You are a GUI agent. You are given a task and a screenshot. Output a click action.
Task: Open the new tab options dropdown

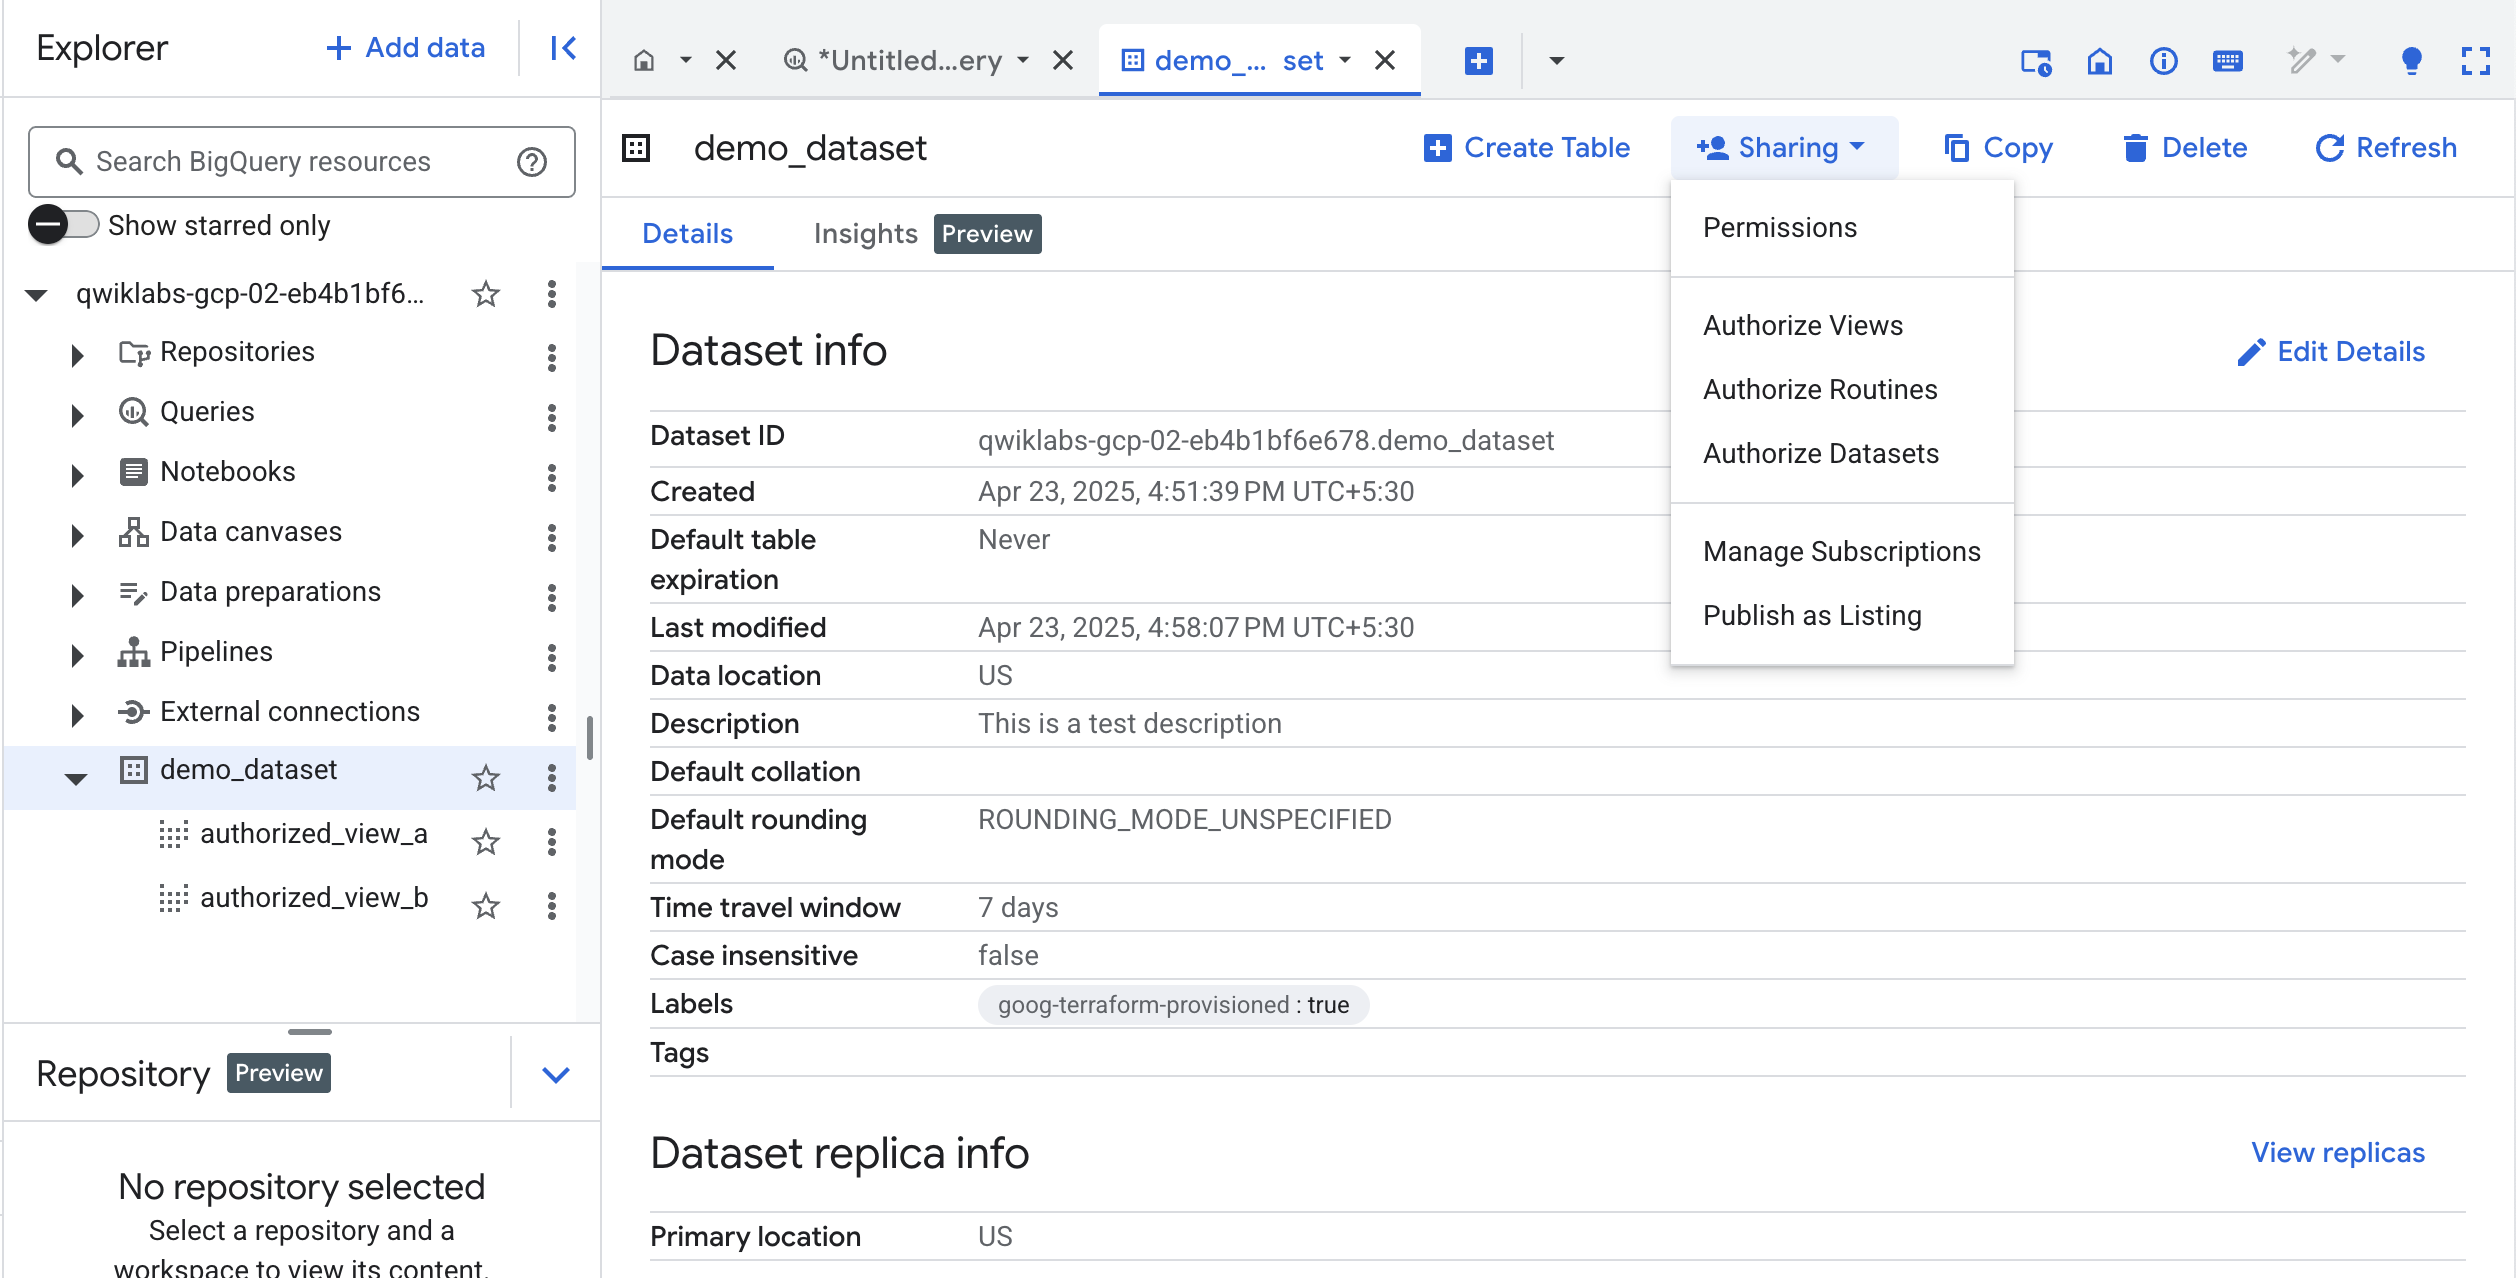pyautogui.click(x=1556, y=61)
